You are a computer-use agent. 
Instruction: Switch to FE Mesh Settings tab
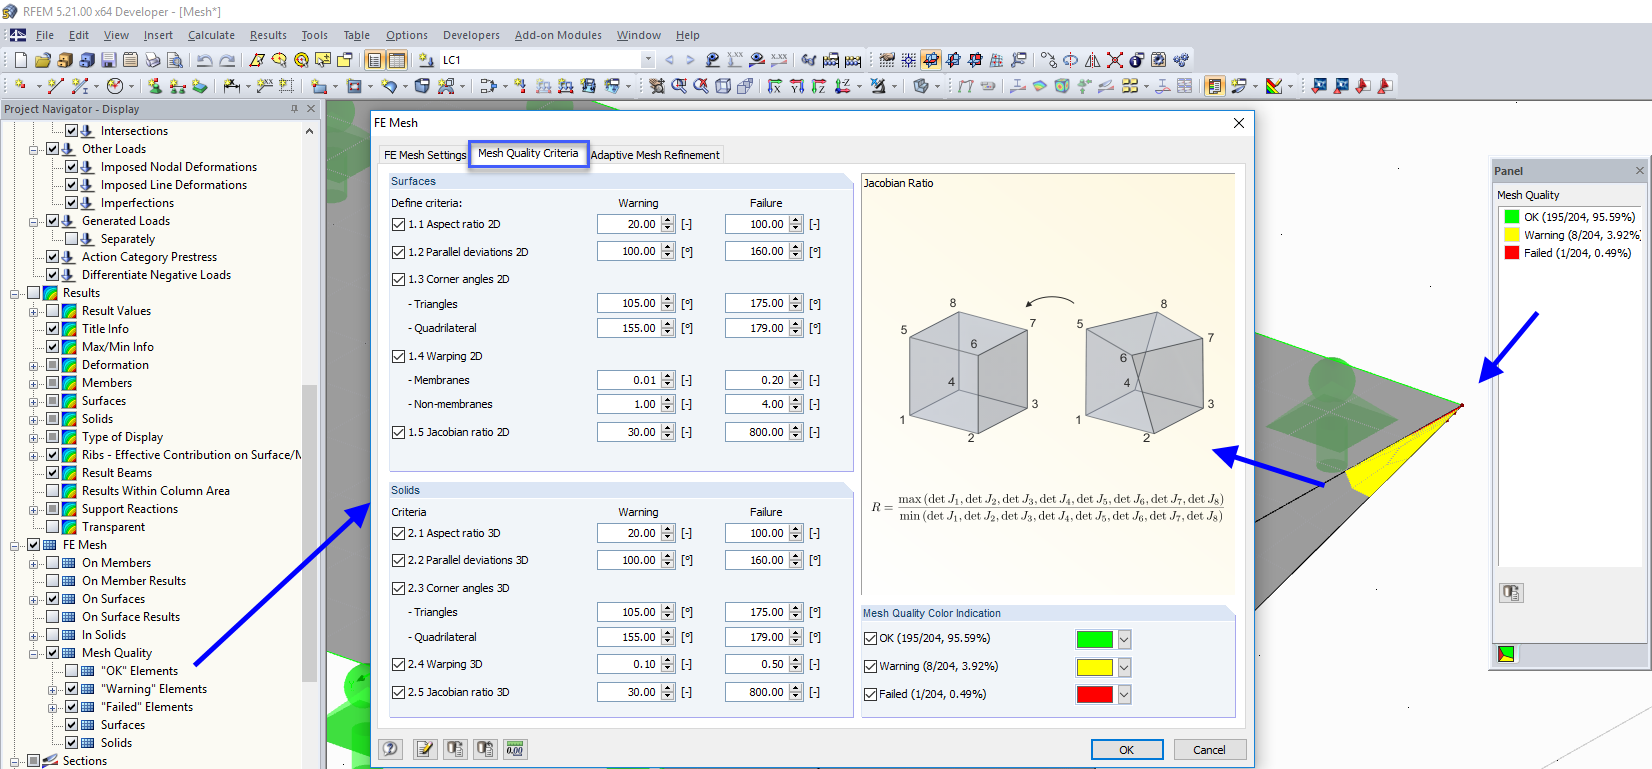(425, 155)
